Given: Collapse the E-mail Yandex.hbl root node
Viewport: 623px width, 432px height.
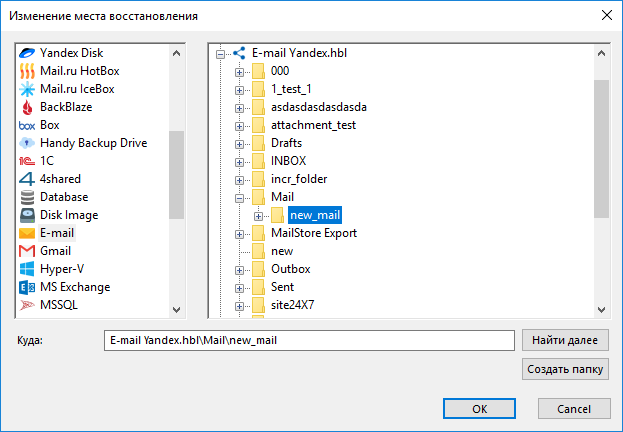Looking at the screenshot, I should pos(220,54).
